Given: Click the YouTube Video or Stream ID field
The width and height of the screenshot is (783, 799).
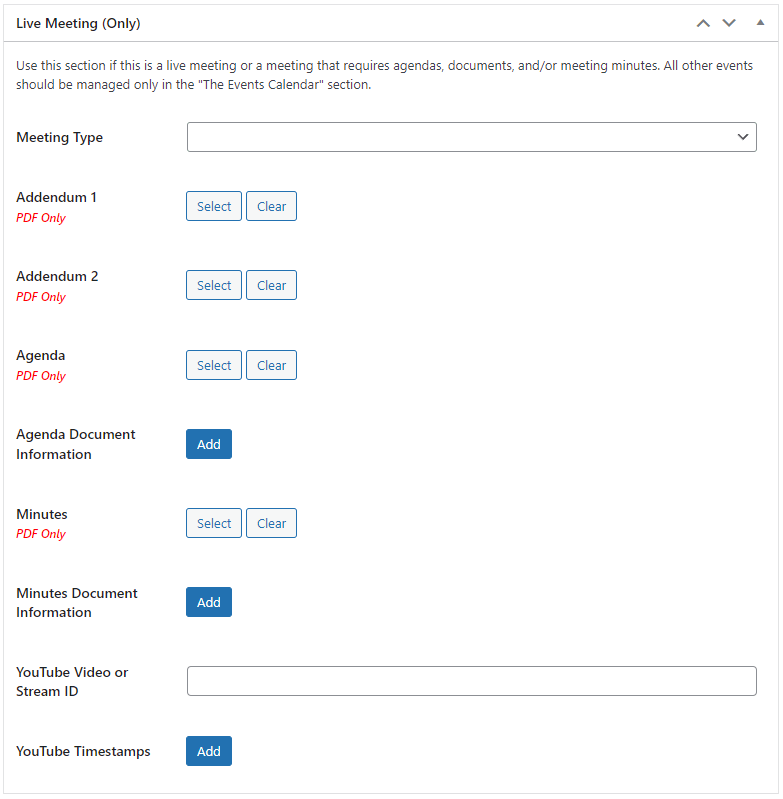Looking at the screenshot, I should click(471, 681).
